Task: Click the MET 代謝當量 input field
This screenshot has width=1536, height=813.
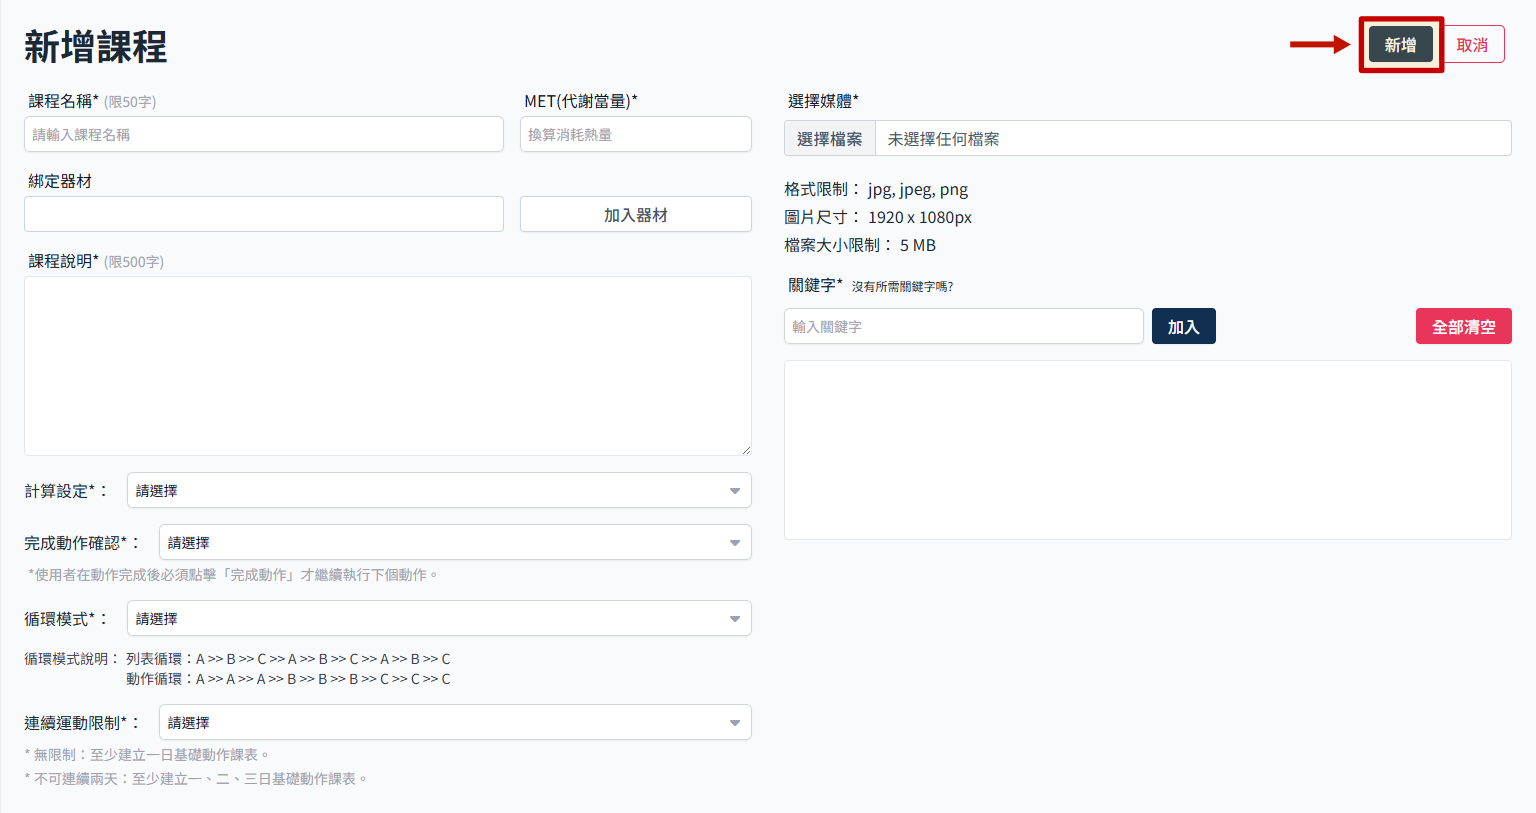Action: [635, 134]
